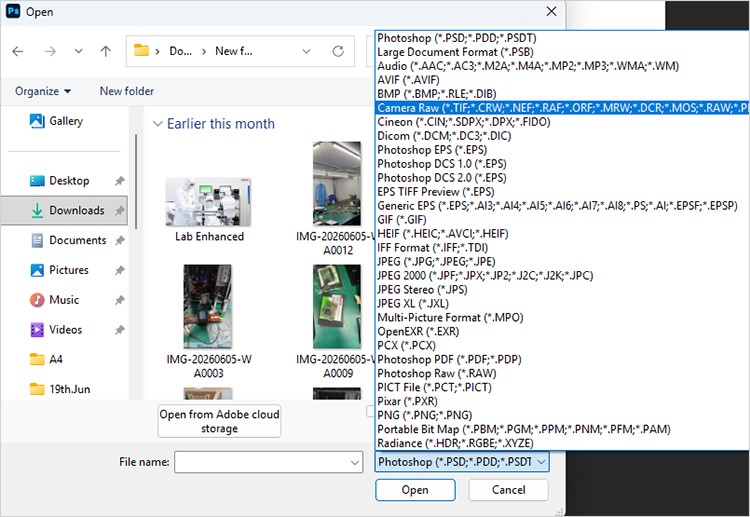The width and height of the screenshot is (750, 517).
Task: Choose PNG format from the list
Action: 562,415
